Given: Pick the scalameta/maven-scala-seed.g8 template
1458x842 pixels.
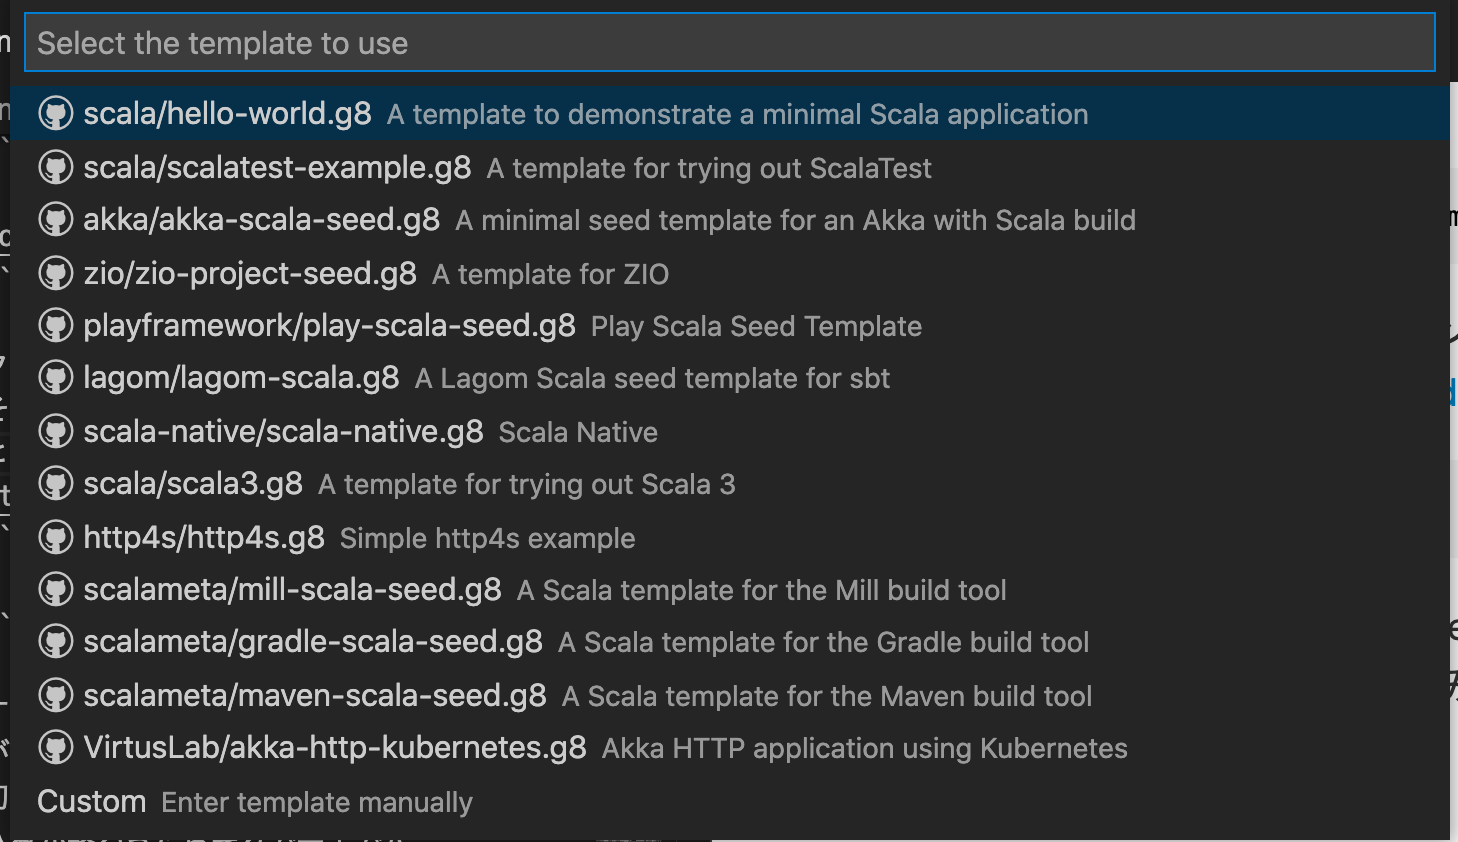Looking at the screenshot, I should 313,695.
